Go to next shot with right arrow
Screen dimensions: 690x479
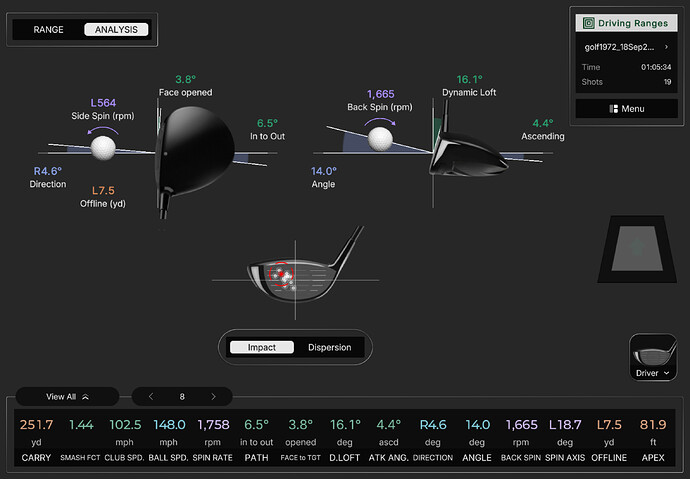pos(213,397)
